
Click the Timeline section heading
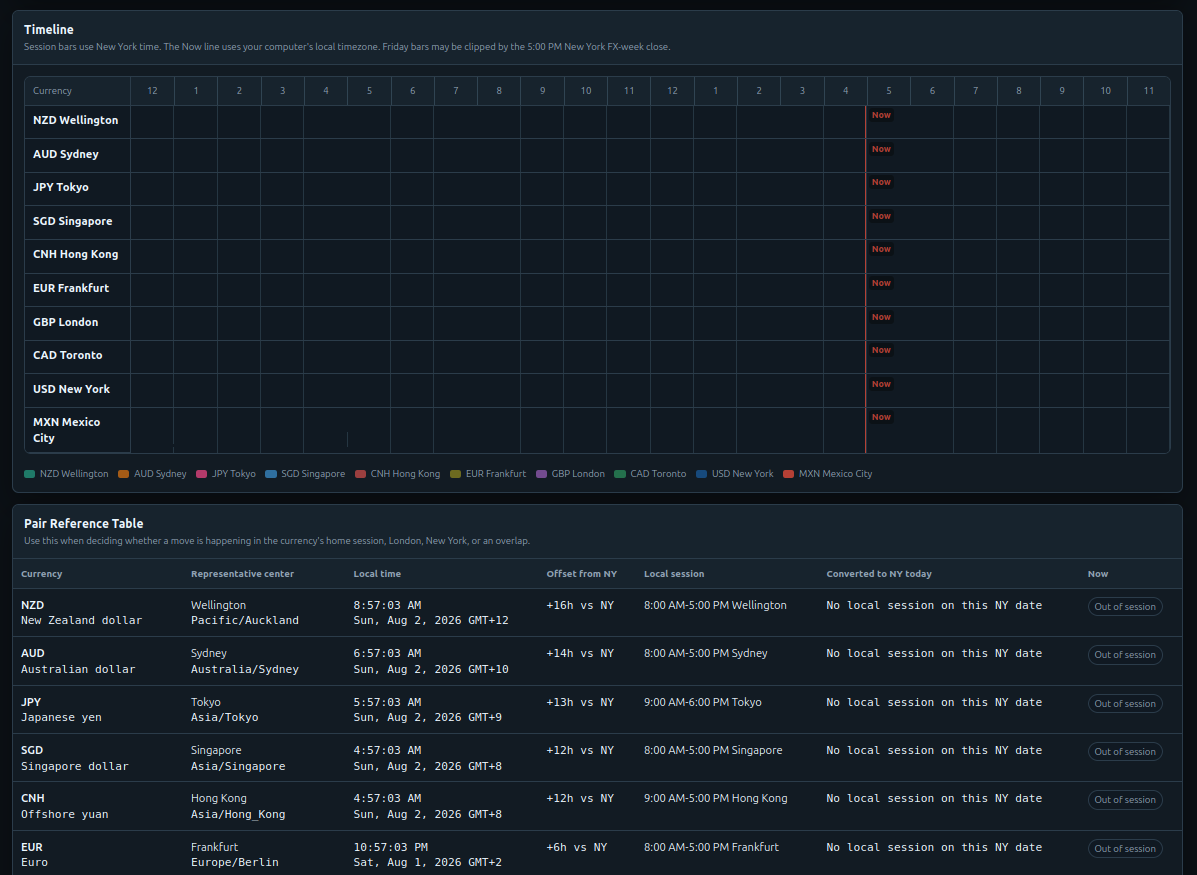click(x=49, y=30)
